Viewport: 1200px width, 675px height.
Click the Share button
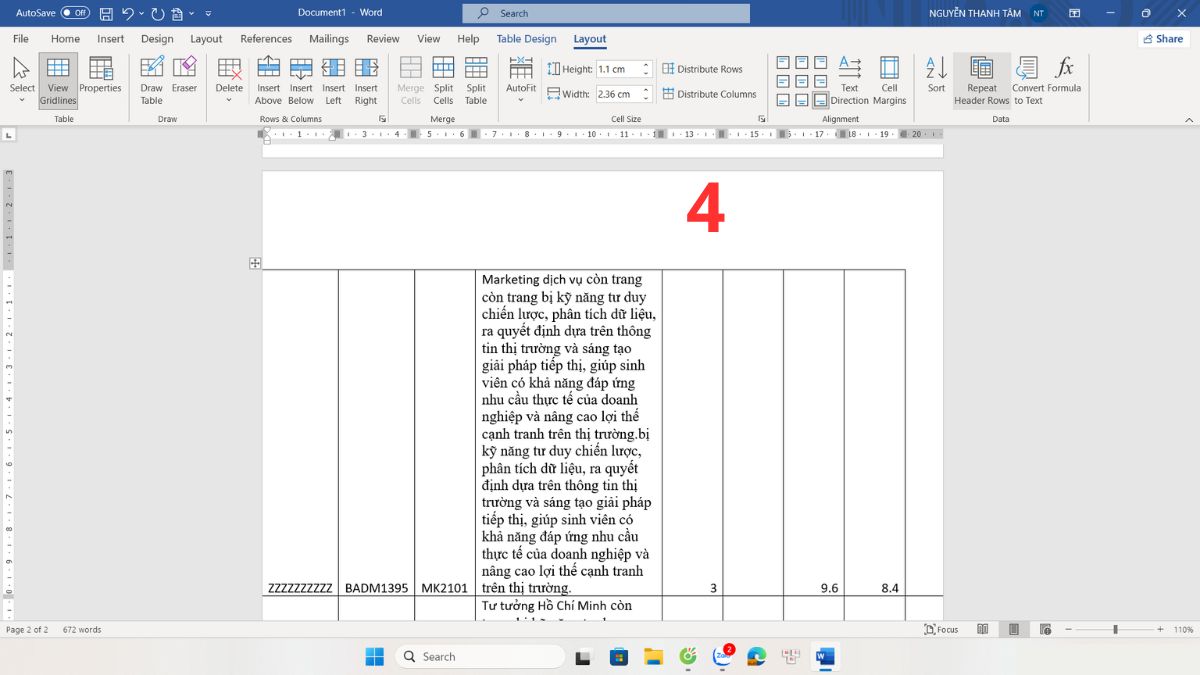(1162, 39)
